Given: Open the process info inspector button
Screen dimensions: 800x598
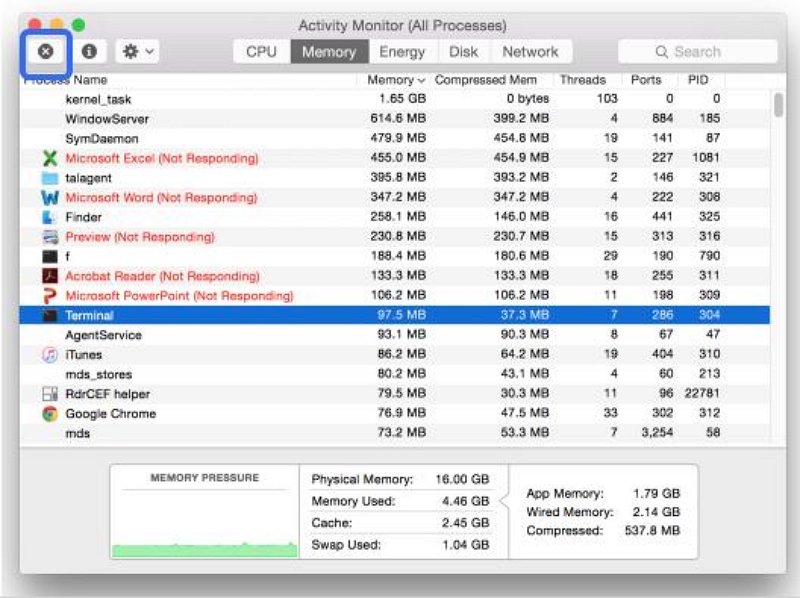Looking at the screenshot, I should [x=89, y=52].
